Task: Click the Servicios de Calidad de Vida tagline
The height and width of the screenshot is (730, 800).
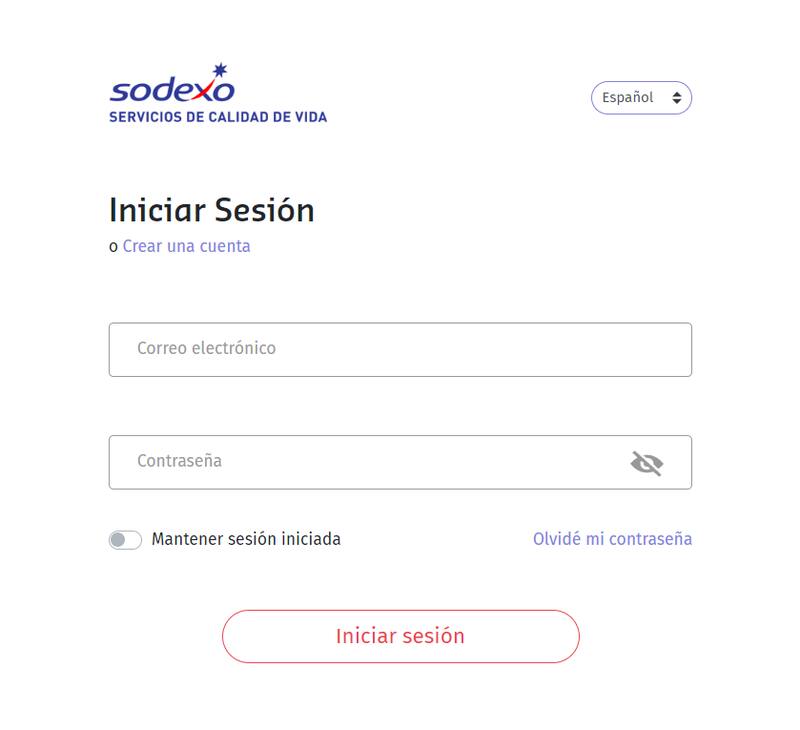Action: 218,117
